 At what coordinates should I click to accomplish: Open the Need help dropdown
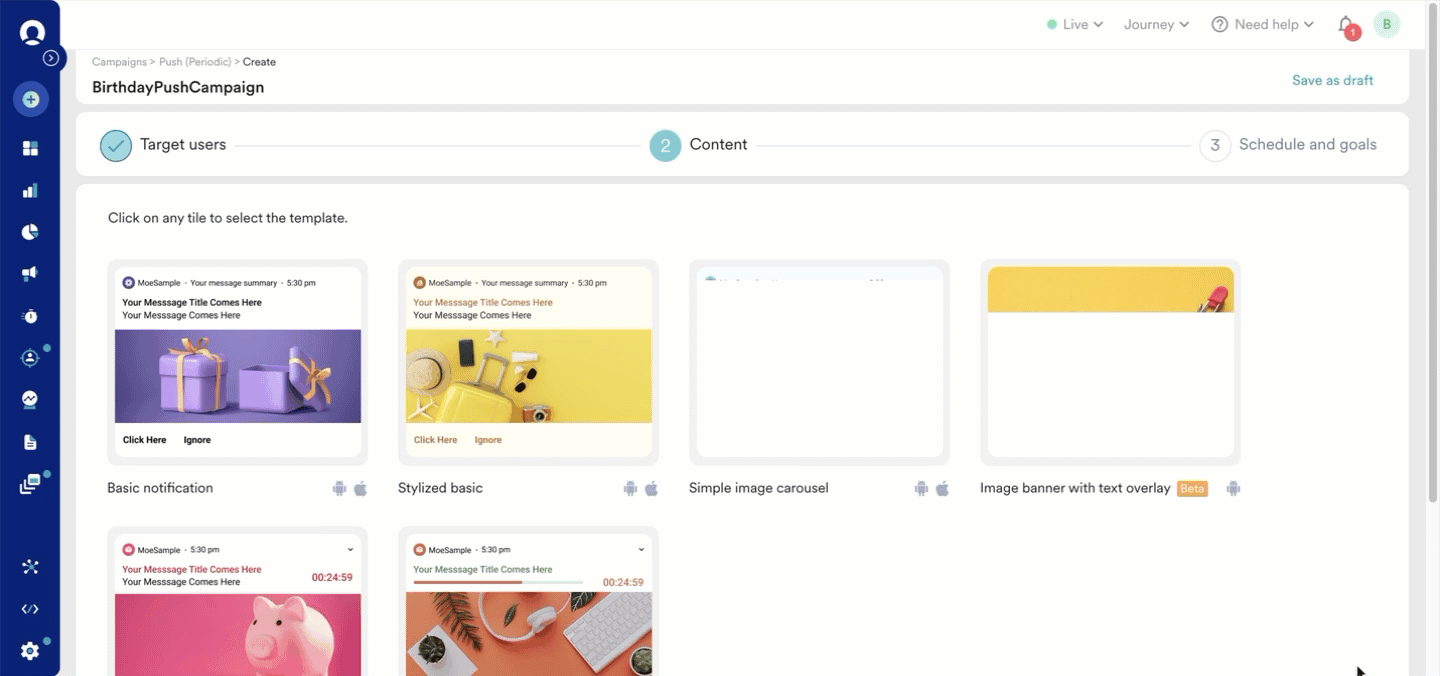[x=1262, y=25]
